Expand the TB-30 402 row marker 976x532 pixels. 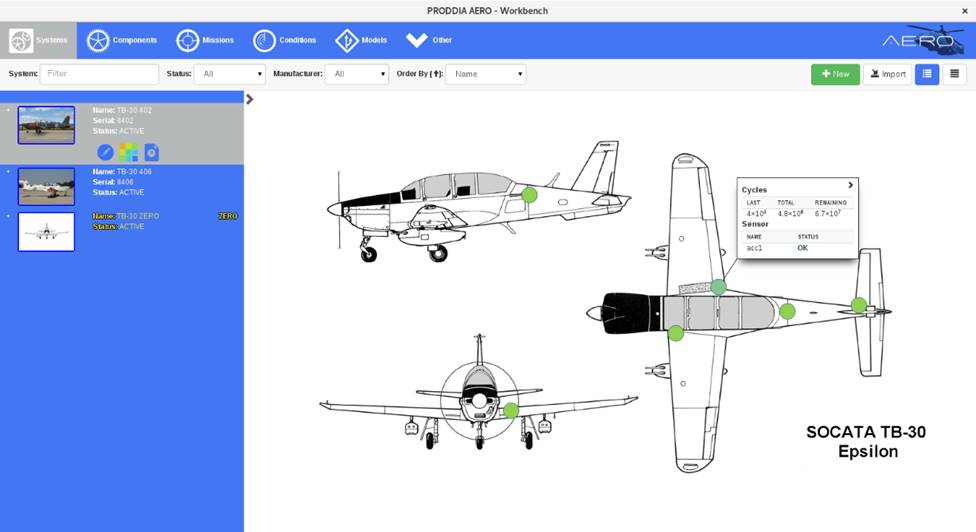[8, 110]
